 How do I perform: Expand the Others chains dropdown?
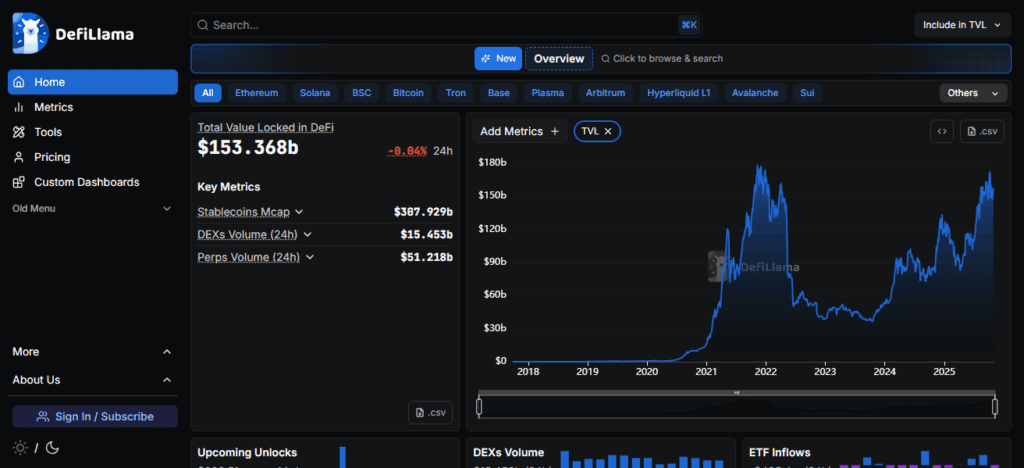point(972,93)
